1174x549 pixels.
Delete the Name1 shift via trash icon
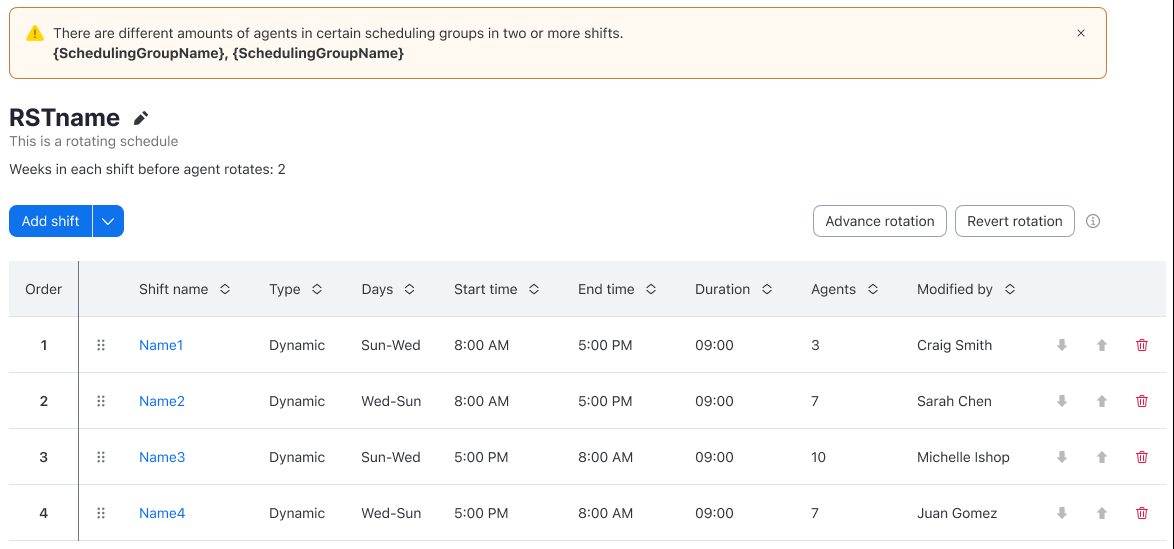1142,345
